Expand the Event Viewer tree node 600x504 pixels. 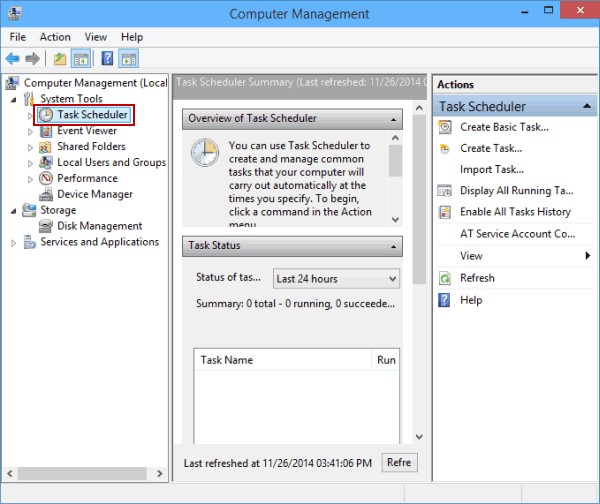pyautogui.click(x=31, y=131)
